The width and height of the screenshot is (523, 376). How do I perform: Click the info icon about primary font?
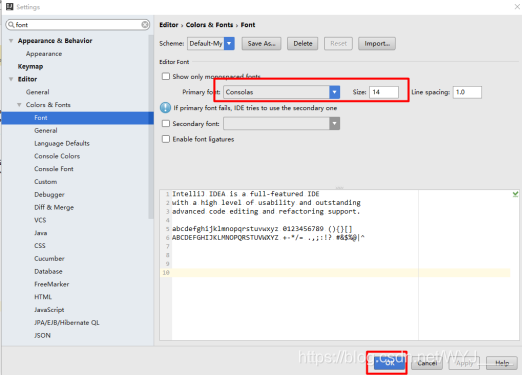[x=165, y=108]
